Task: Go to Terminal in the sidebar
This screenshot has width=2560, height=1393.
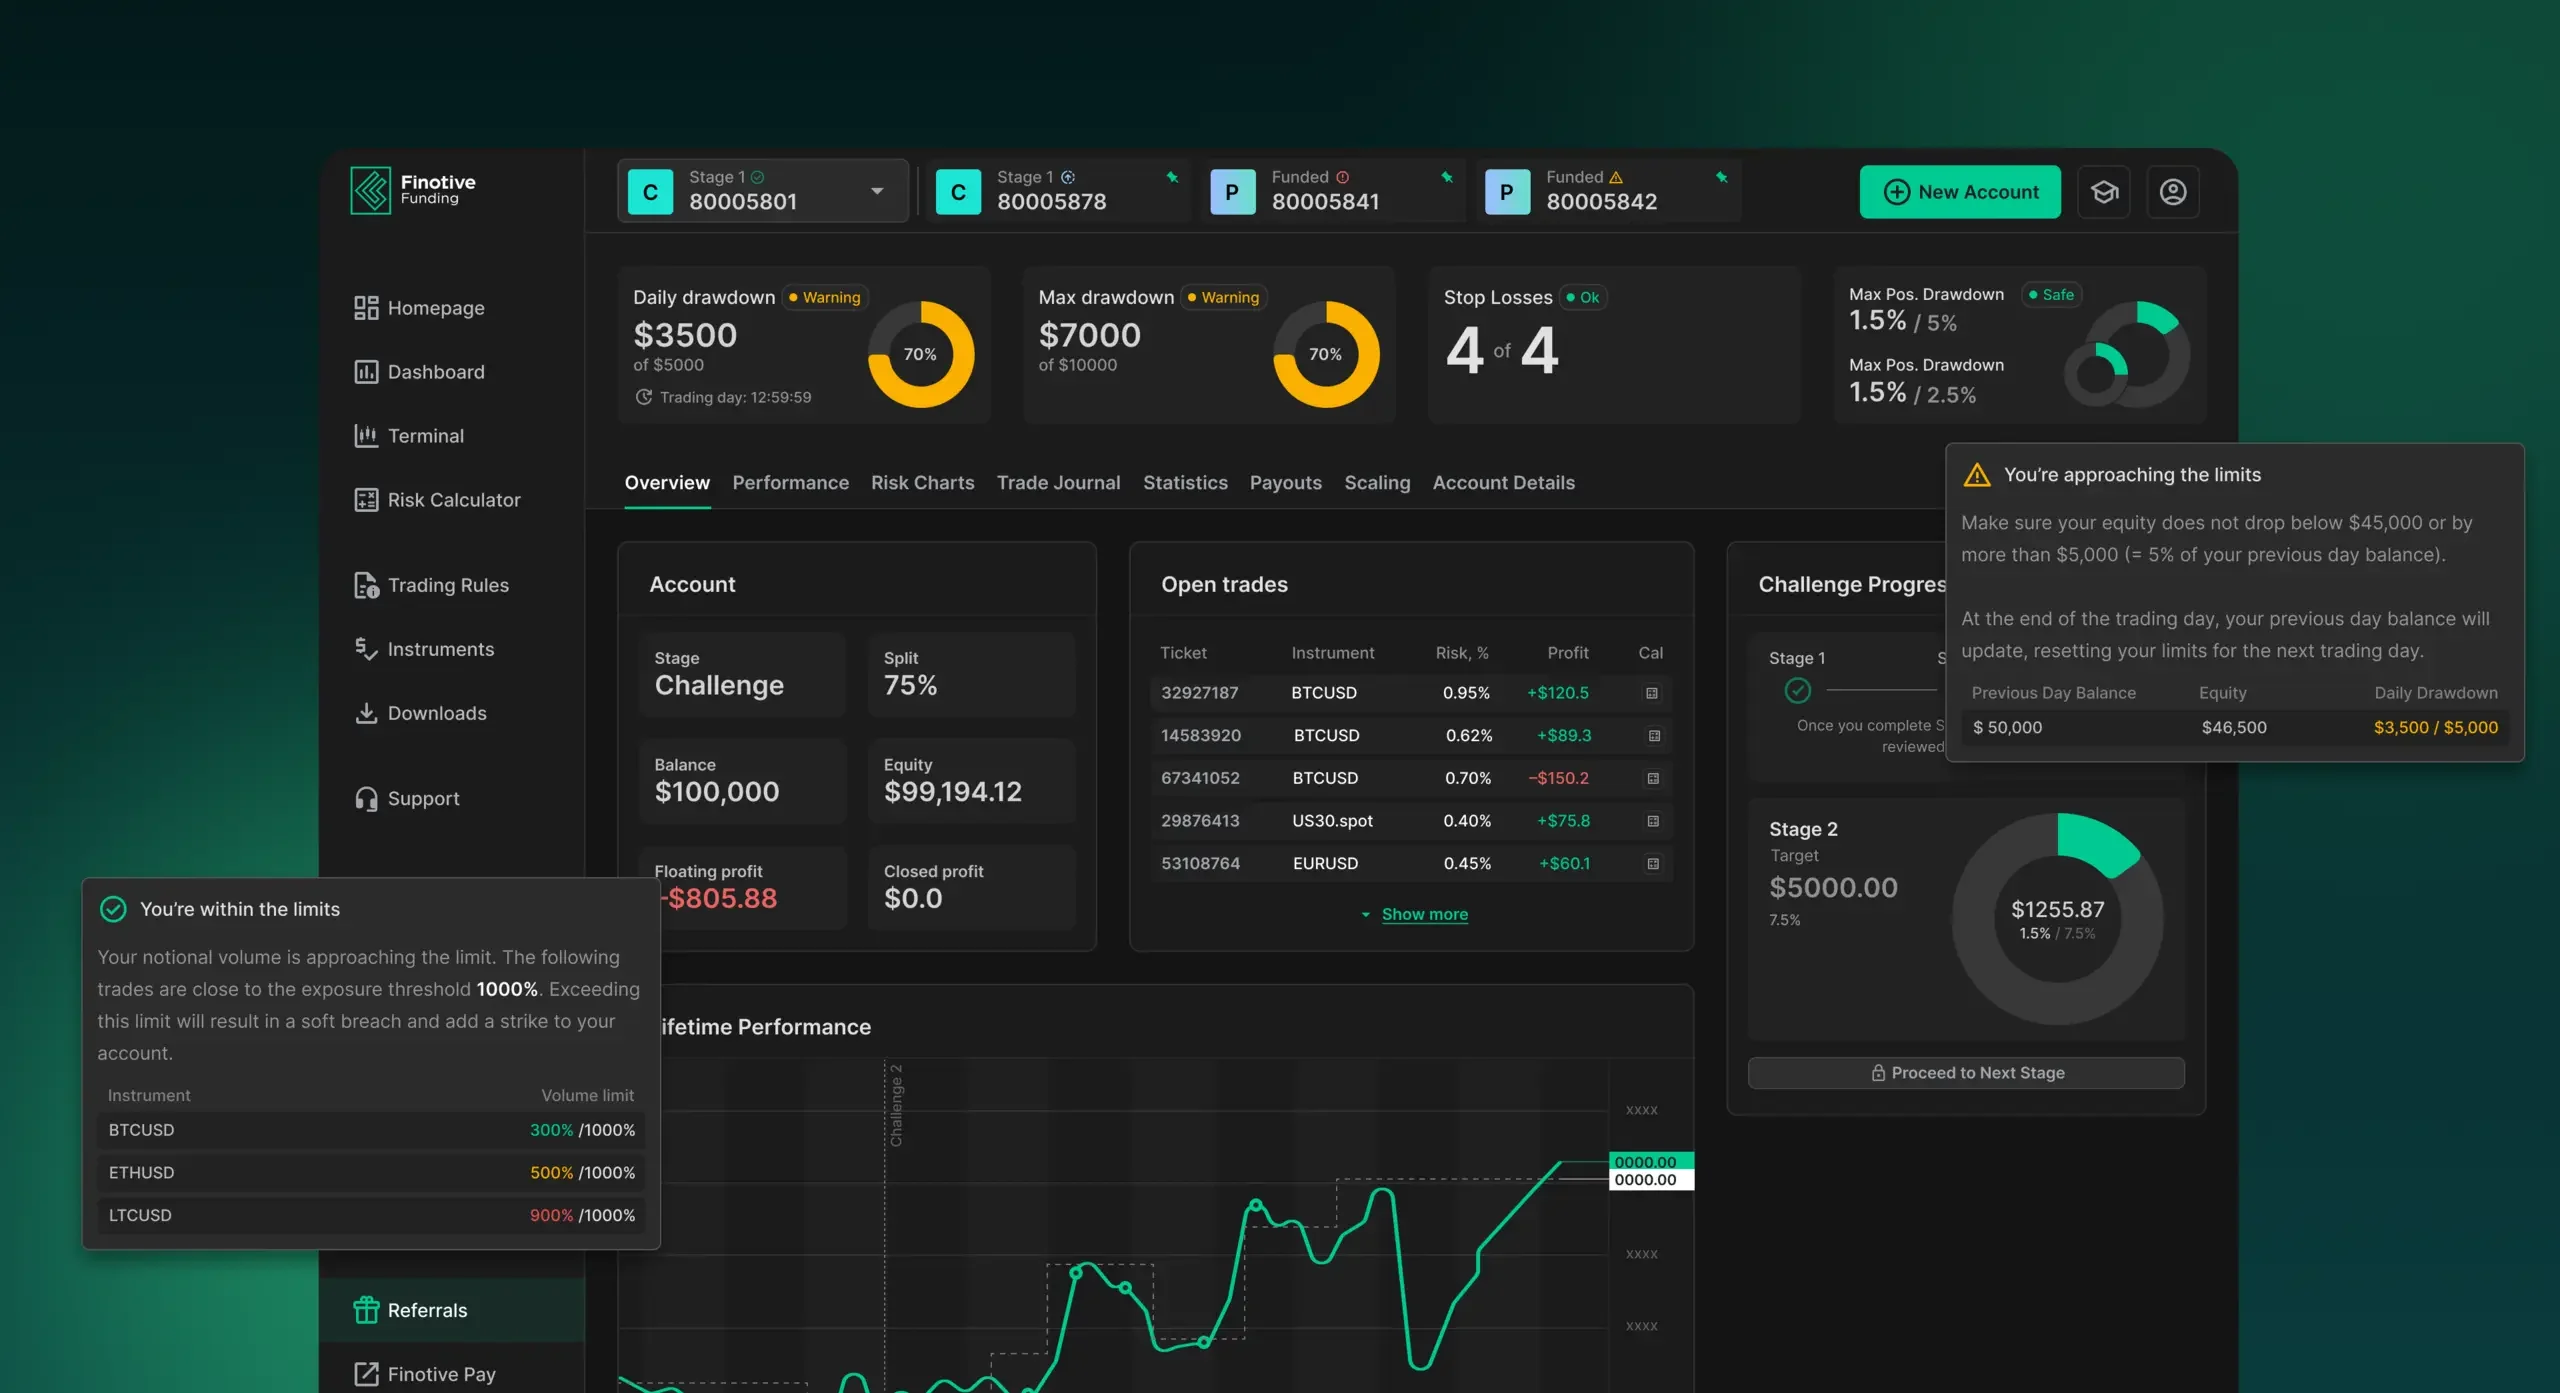Action: 409,436
